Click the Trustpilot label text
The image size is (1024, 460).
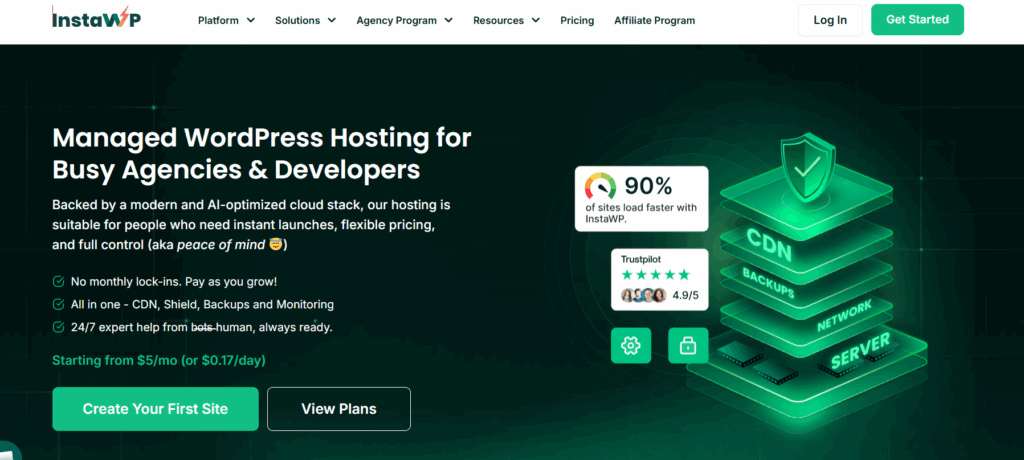[x=641, y=259]
